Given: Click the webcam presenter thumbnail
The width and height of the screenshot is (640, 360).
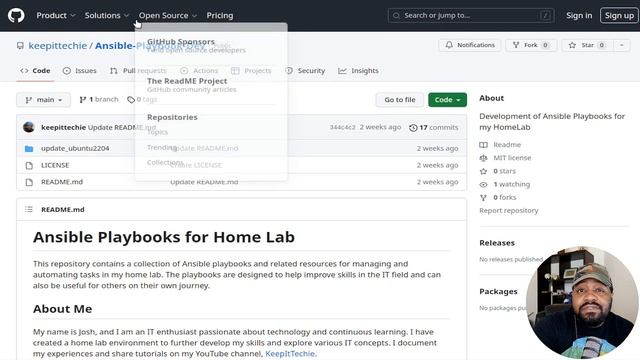Looking at the screenshot, I should coord(582,302).
